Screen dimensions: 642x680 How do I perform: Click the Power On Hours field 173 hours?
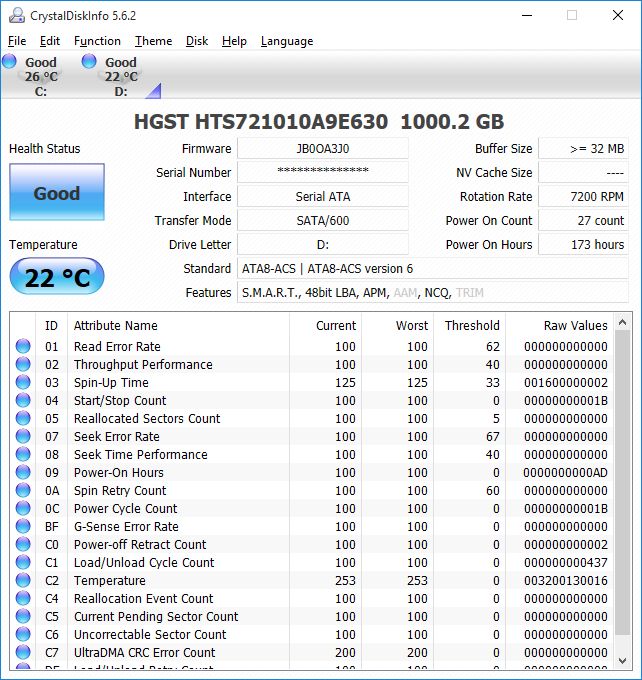click(583, 245)
